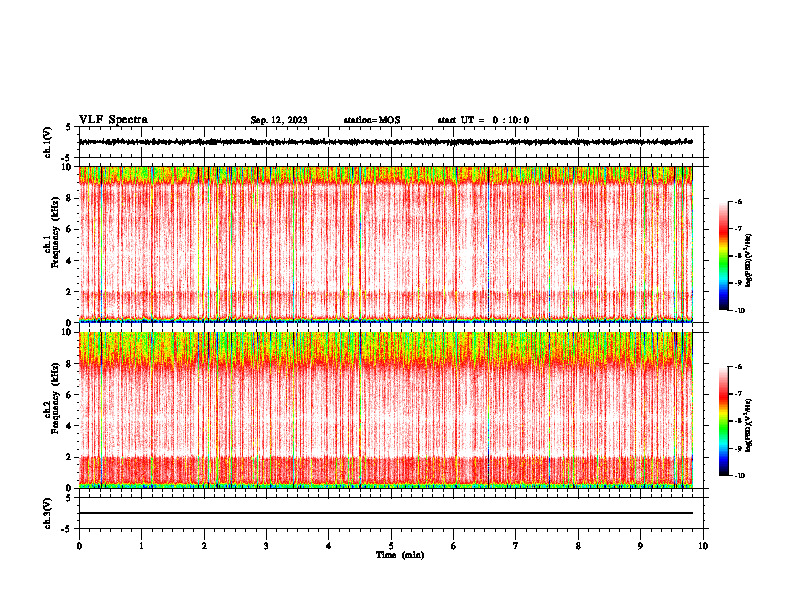
Task: Click time axis tick label "6"
Action: pyautogui.click(x=454, y=546)
